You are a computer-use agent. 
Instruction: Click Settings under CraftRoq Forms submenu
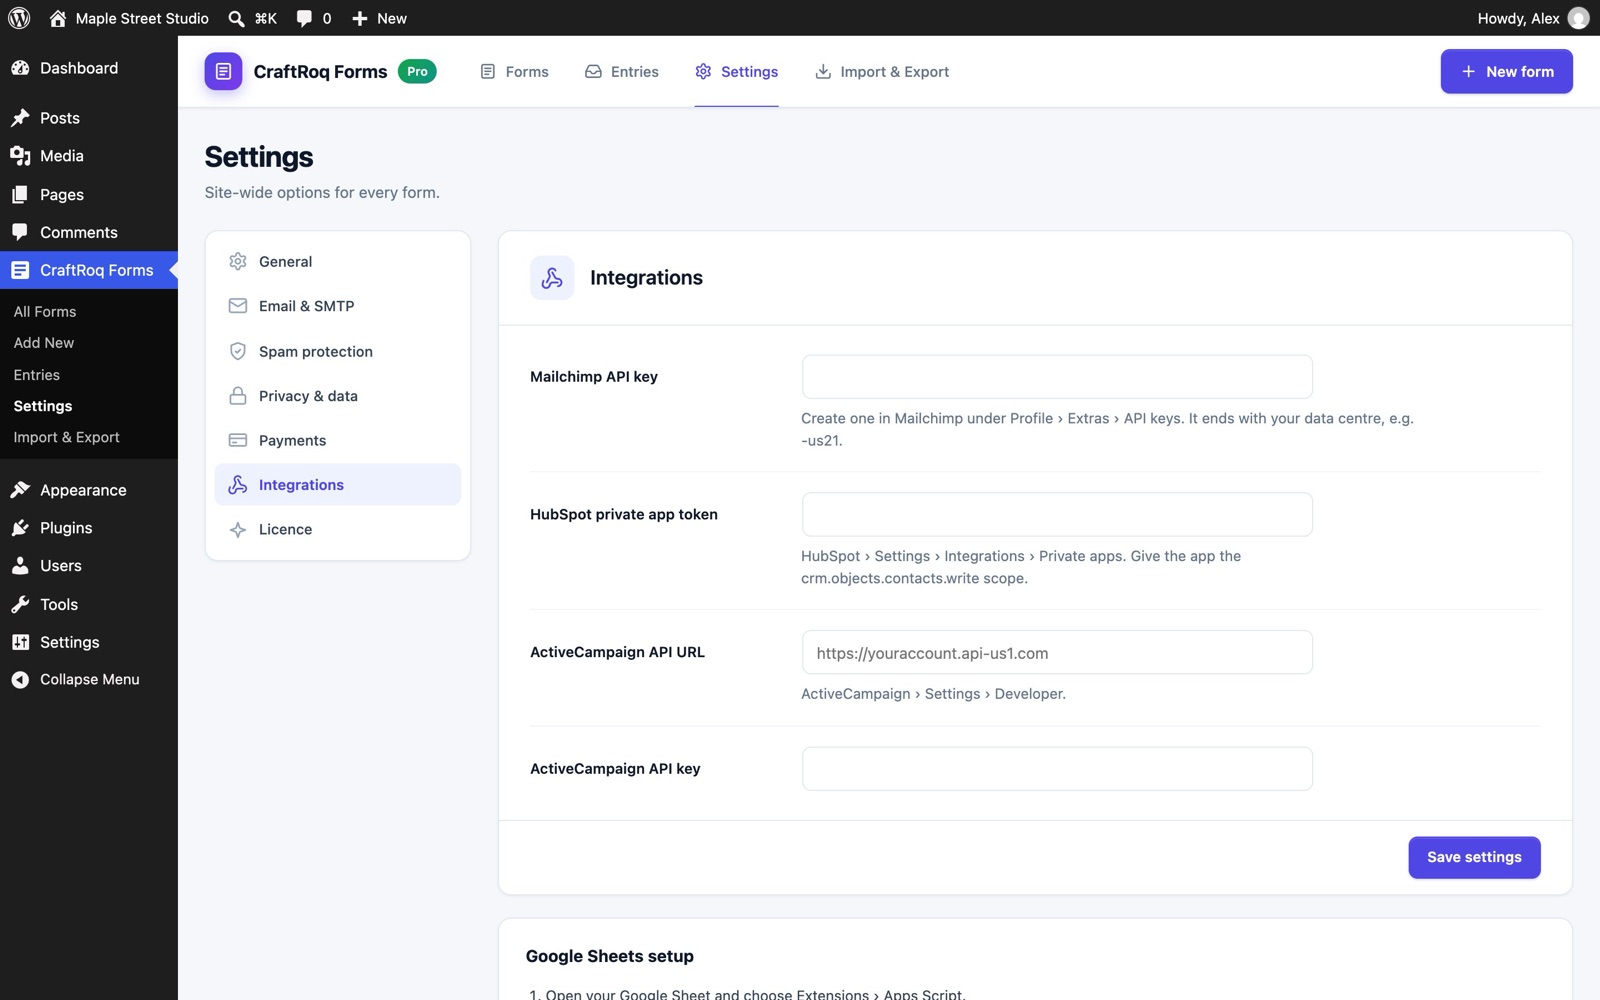(43, 406)
